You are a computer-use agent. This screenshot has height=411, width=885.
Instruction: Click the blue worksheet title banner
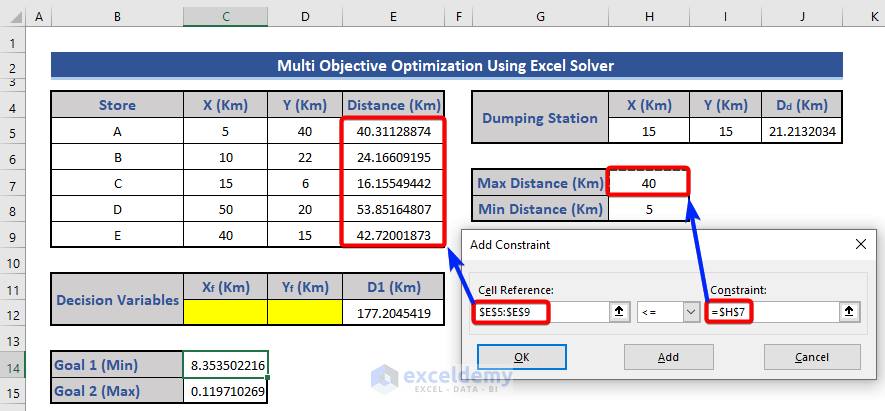click(445, 66)
